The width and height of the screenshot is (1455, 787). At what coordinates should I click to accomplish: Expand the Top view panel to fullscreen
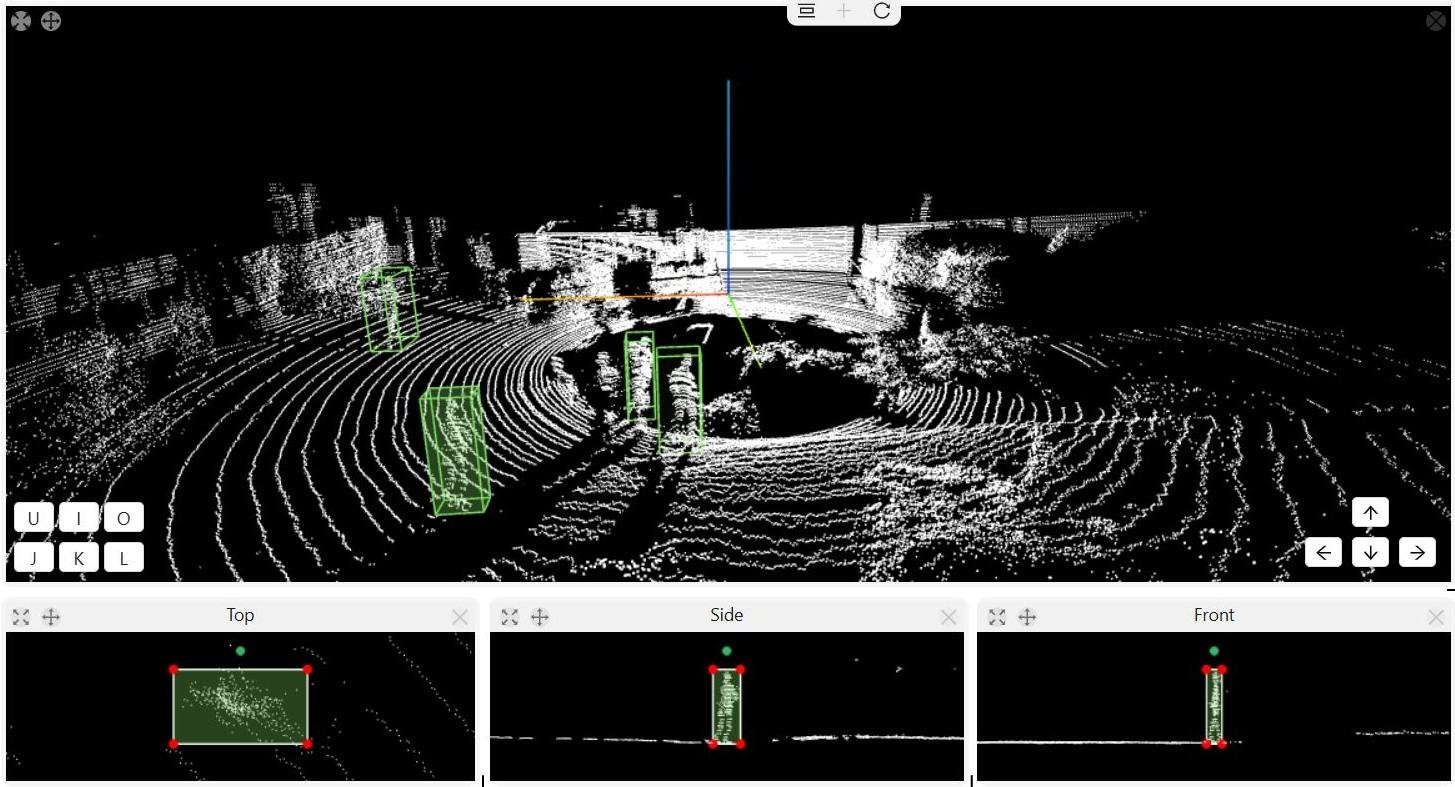coord(21,617)
